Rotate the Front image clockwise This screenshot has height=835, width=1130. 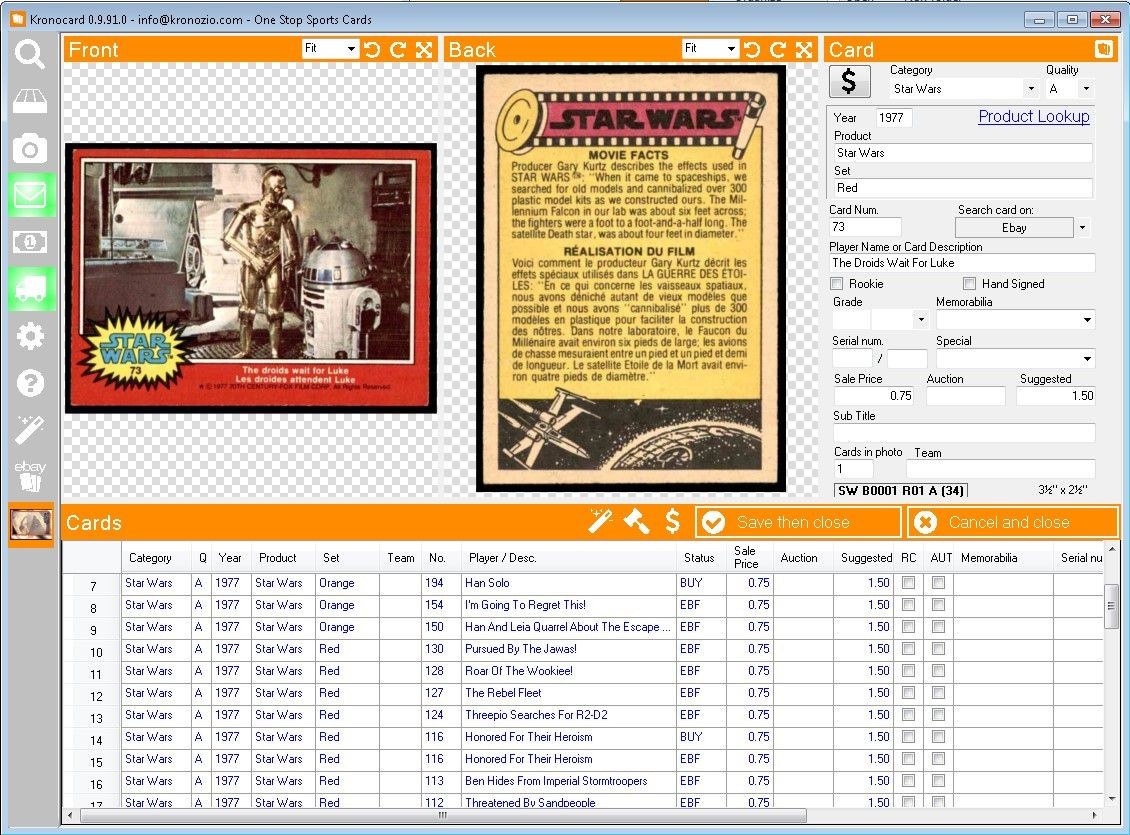pyautogui.click(x=398, y=49)
